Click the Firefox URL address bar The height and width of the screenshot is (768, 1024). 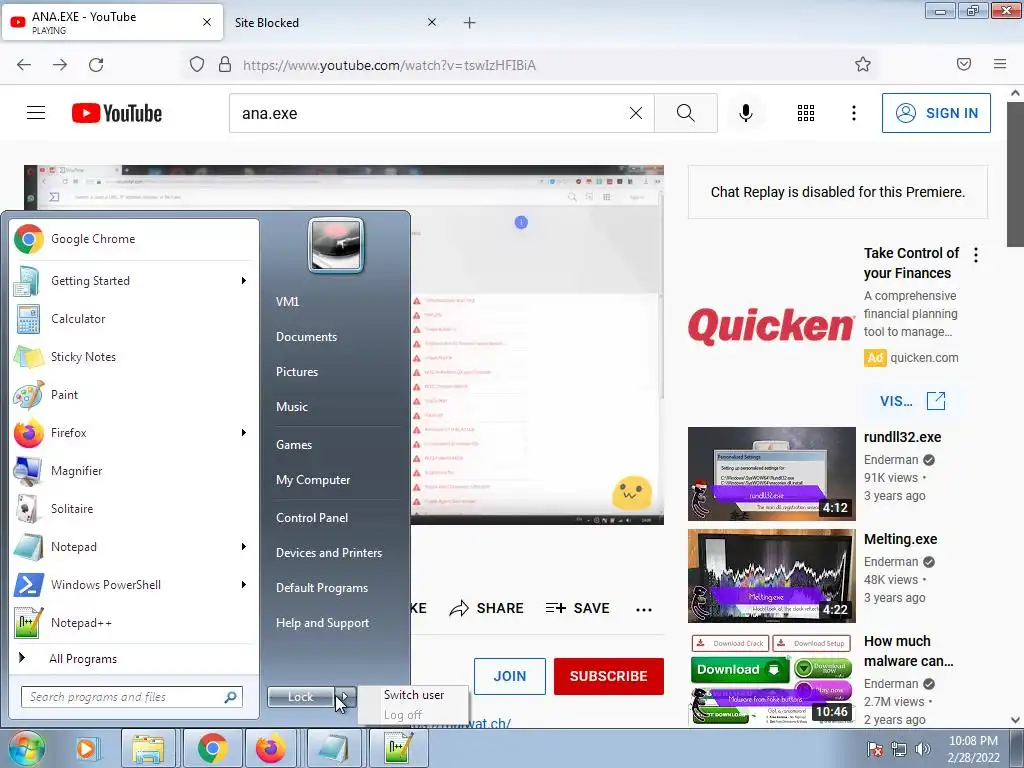pos(529,65)
